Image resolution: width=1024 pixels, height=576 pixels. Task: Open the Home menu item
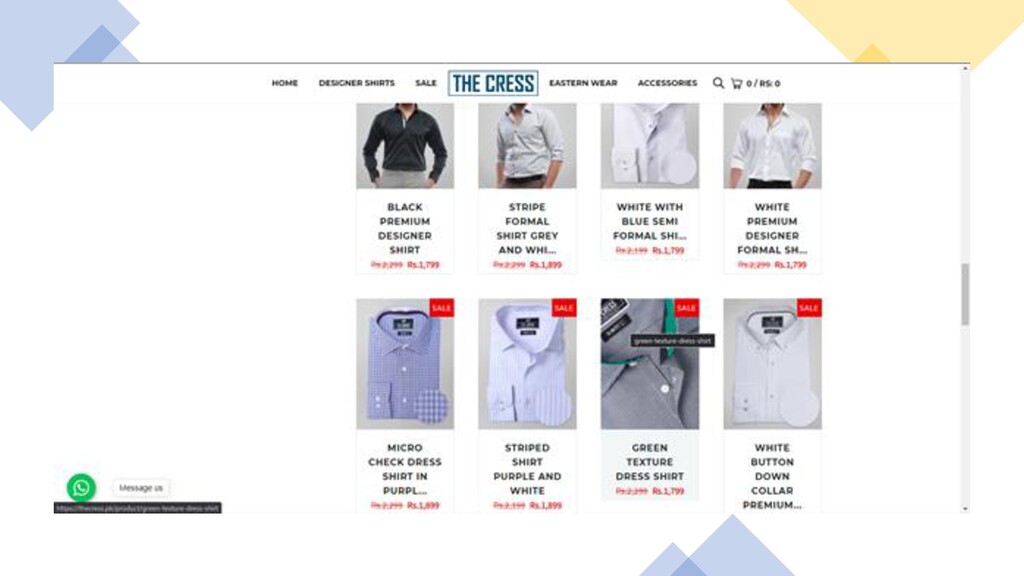tap(285, 83)
